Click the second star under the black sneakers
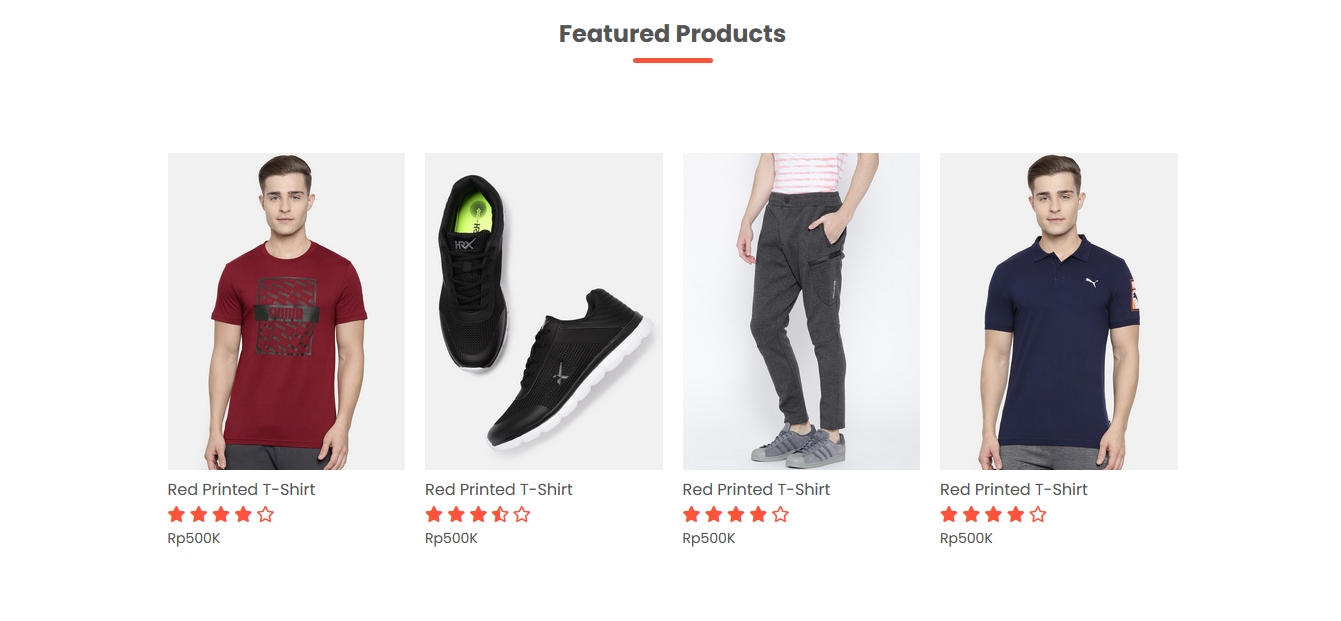This screenshot has width=1341, height=621. (x=456, y=515)
